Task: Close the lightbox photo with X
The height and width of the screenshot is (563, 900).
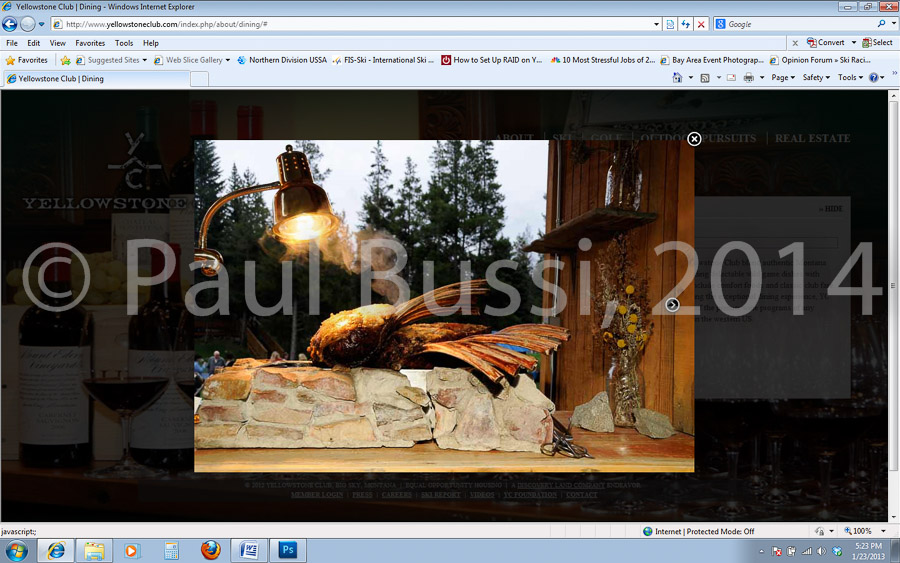Action: click(x=694, y=139)
